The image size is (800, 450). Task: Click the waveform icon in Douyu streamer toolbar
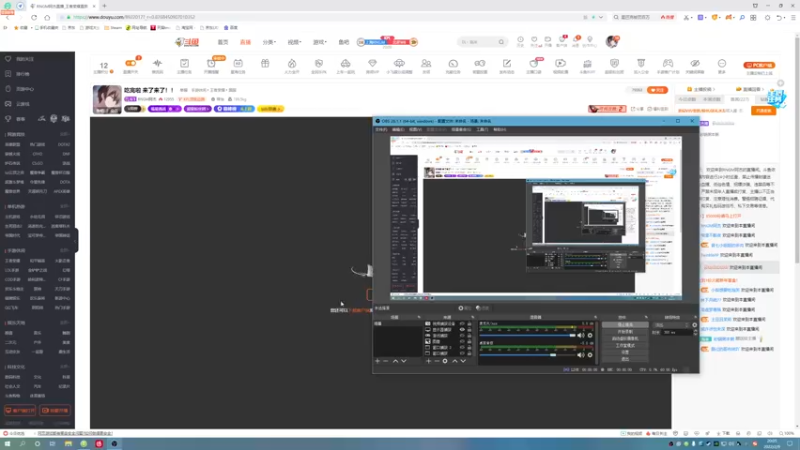point(157,63)
